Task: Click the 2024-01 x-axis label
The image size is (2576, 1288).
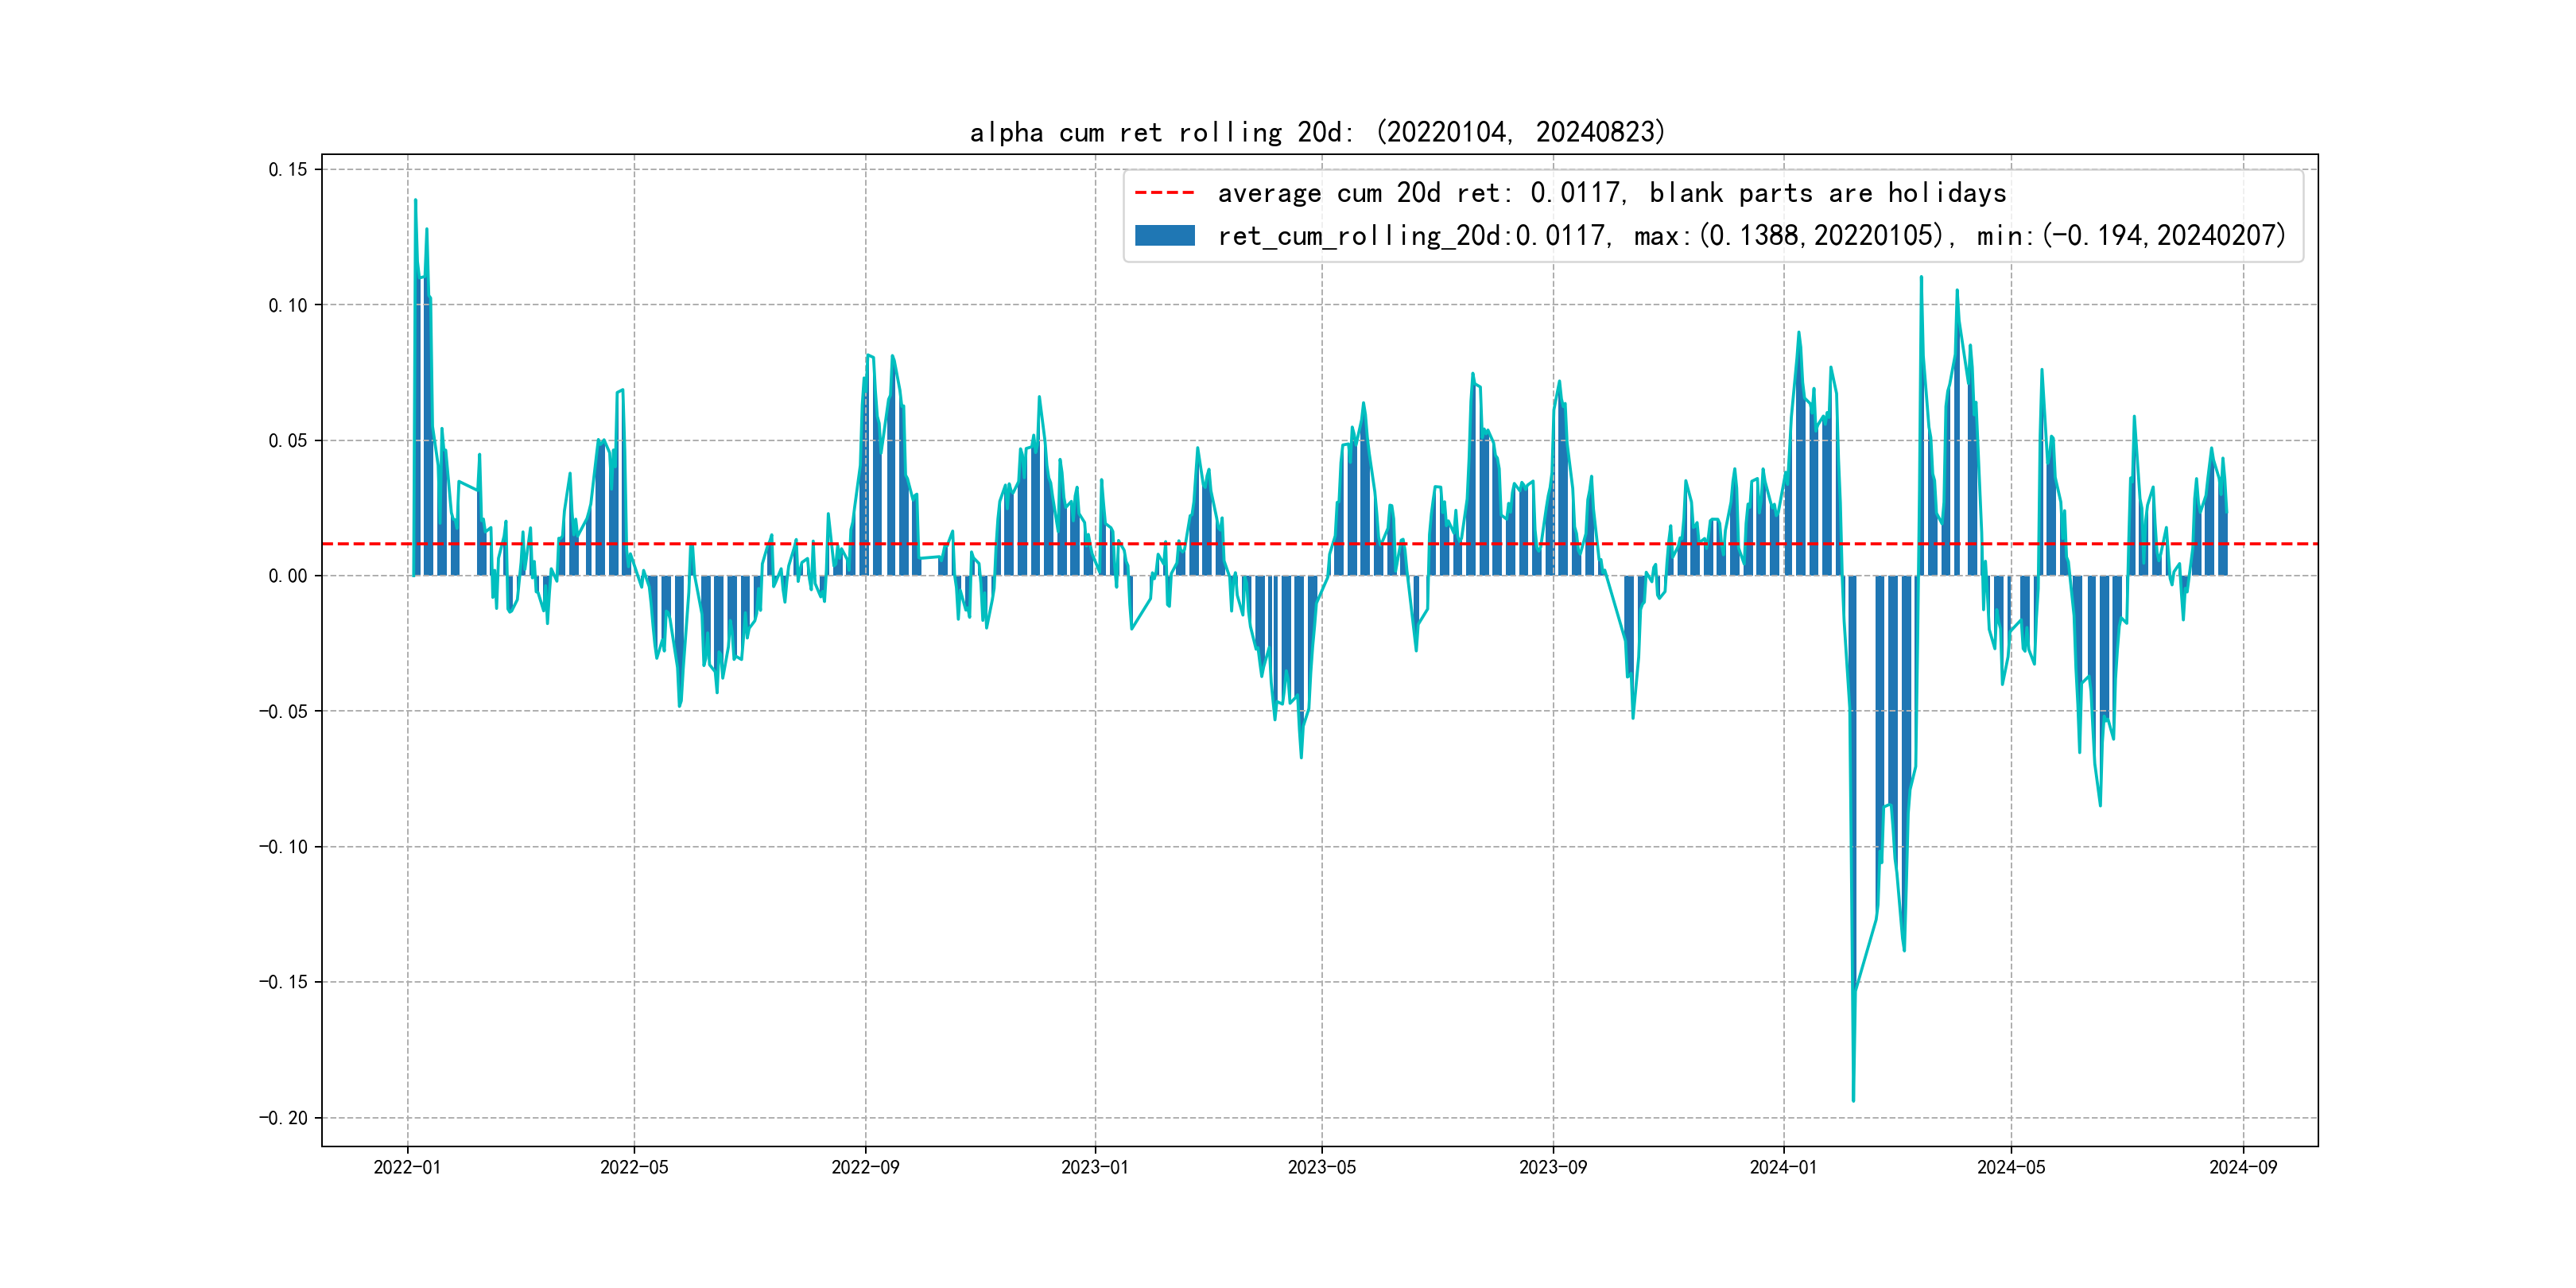Action: pyautogui.click(x=1783, y=1167)
